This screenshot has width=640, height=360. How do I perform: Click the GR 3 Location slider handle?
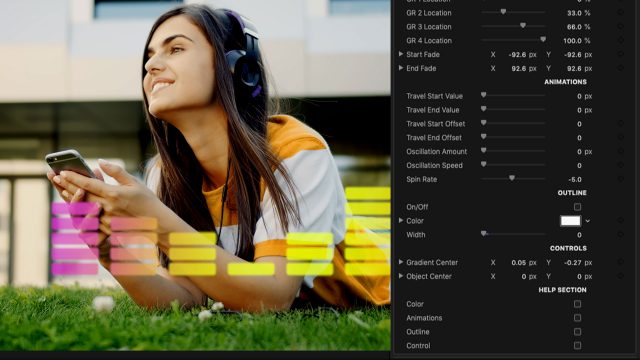pos(523,26)
